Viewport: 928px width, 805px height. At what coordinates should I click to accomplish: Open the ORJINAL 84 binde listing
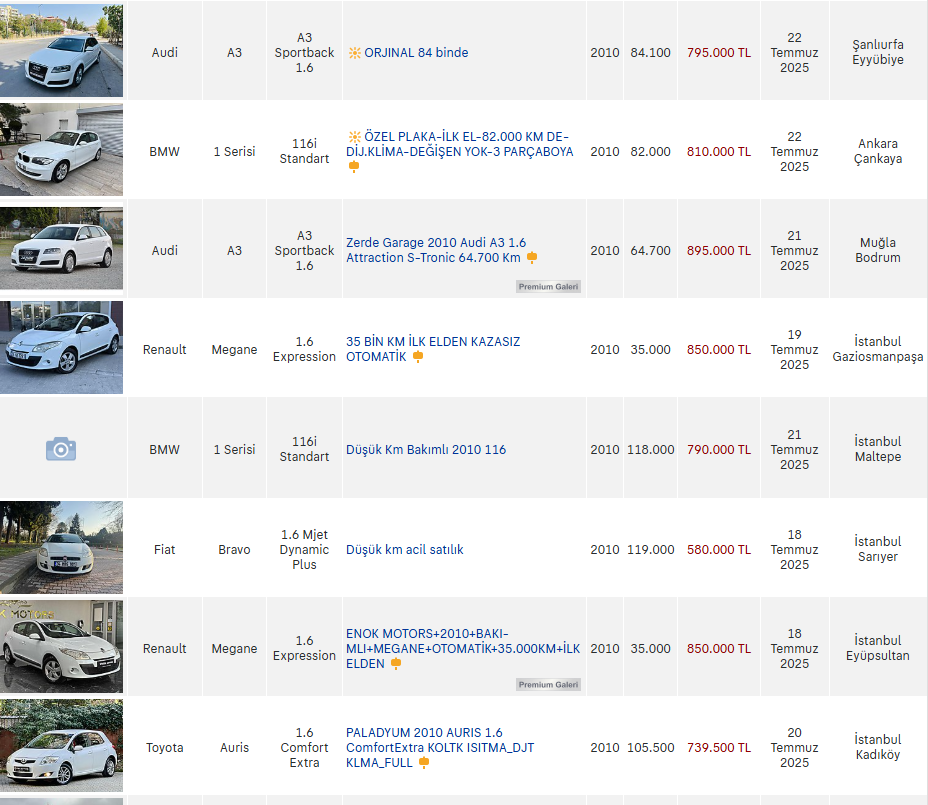(416, 53)
